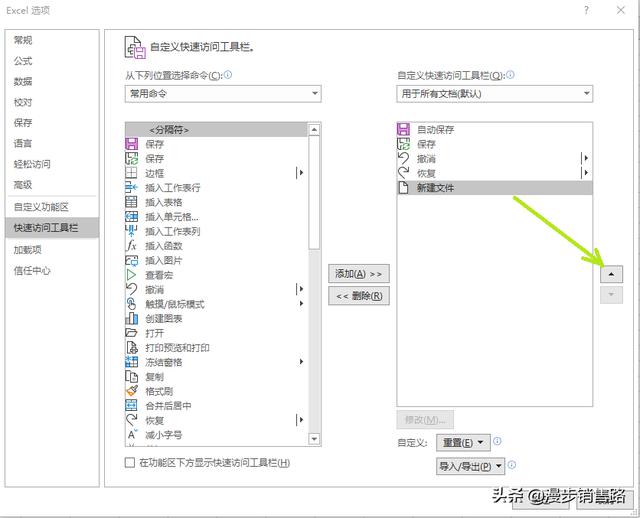
Task: Open the 常规 options category
Action: point(52,40)
